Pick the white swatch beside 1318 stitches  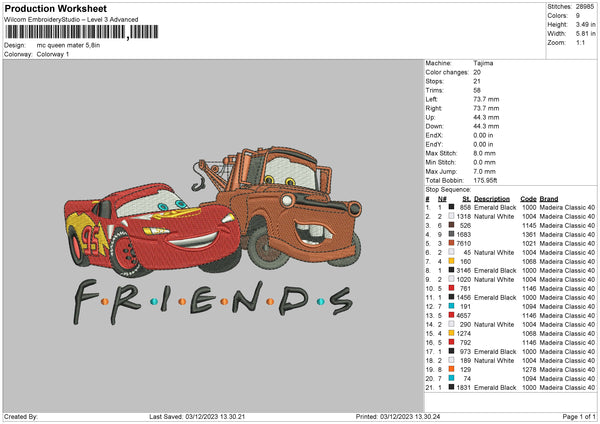click(x=452, y=216)
